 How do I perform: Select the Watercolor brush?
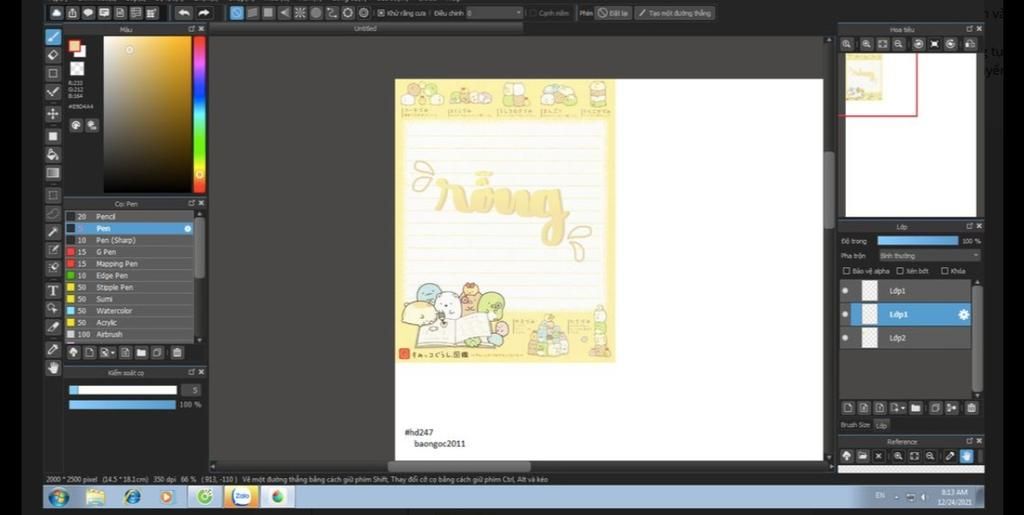pyautogui.click(x=130, y=311)
